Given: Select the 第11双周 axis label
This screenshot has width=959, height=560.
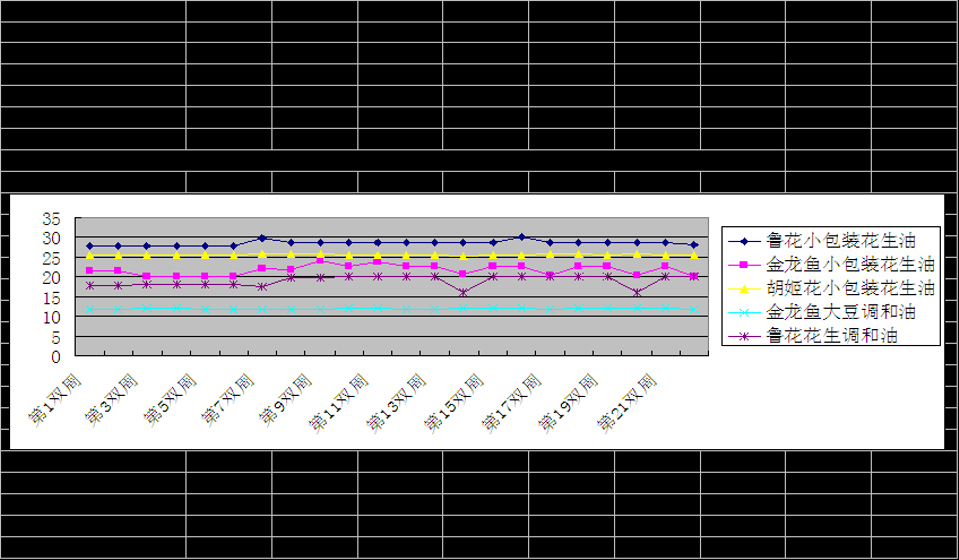Looking at the screenshot, I should pos(339,403).
